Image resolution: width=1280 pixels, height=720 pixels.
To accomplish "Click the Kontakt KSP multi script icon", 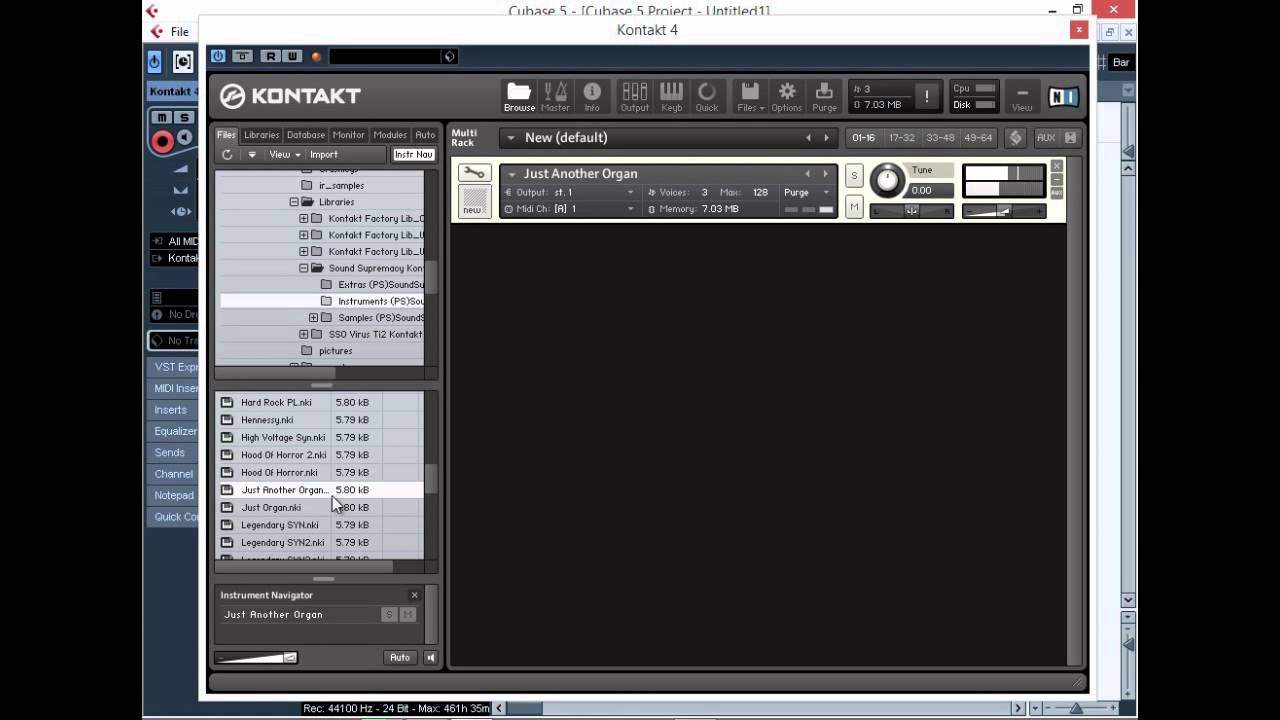I will tap(1016, 138).
